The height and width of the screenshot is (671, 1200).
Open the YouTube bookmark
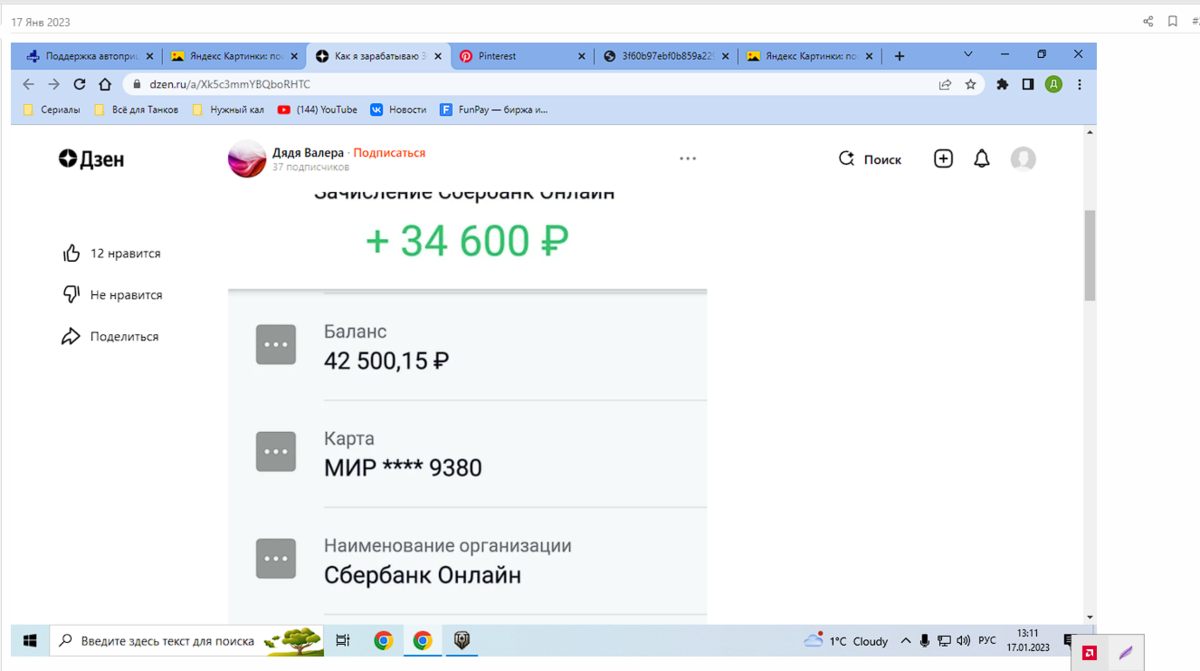click(x=317, y=110)
